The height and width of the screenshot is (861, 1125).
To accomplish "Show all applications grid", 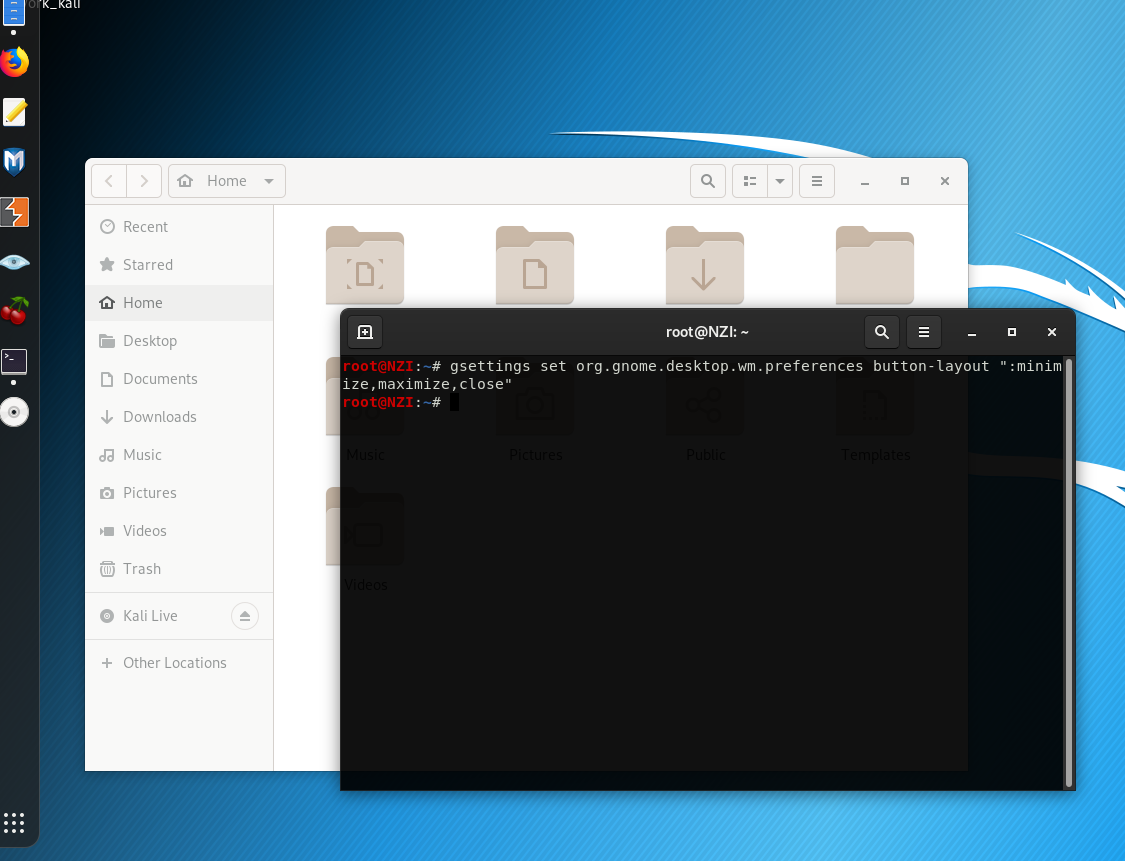I will pyautogui.click(x=14, y=823).
